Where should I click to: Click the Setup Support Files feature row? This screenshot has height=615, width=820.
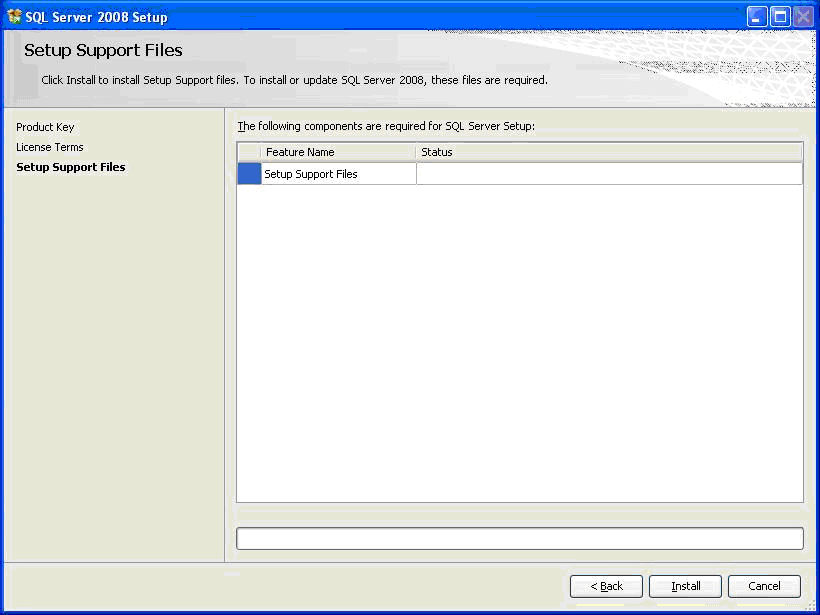(x=337, y=174)
